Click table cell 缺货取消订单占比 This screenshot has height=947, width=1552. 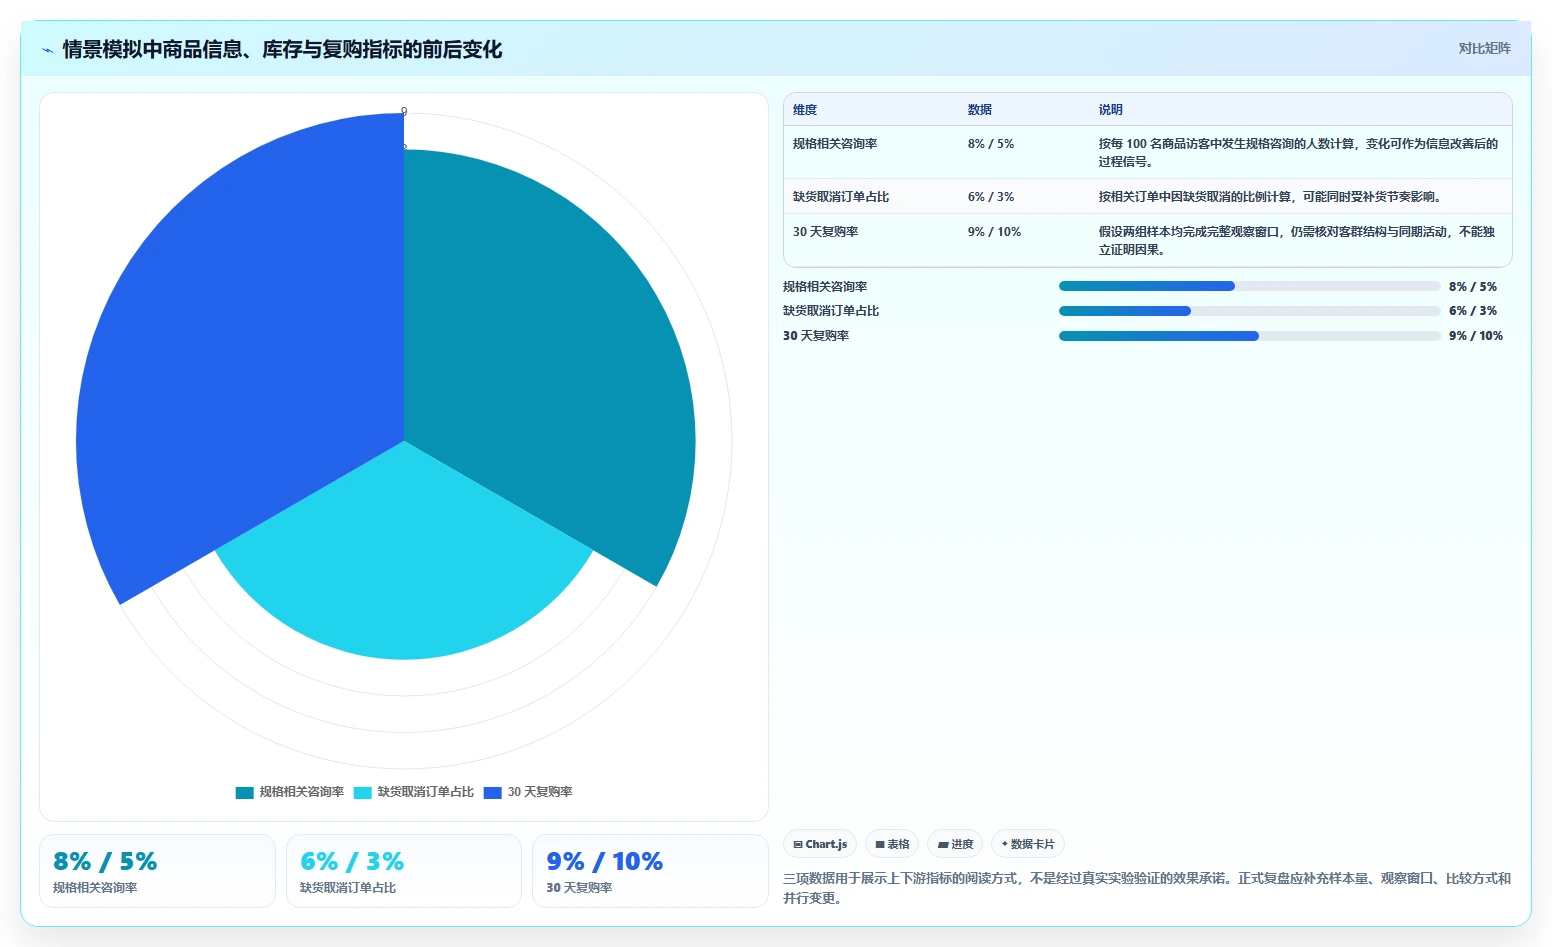pyautogui.click(x=841, y=197)
